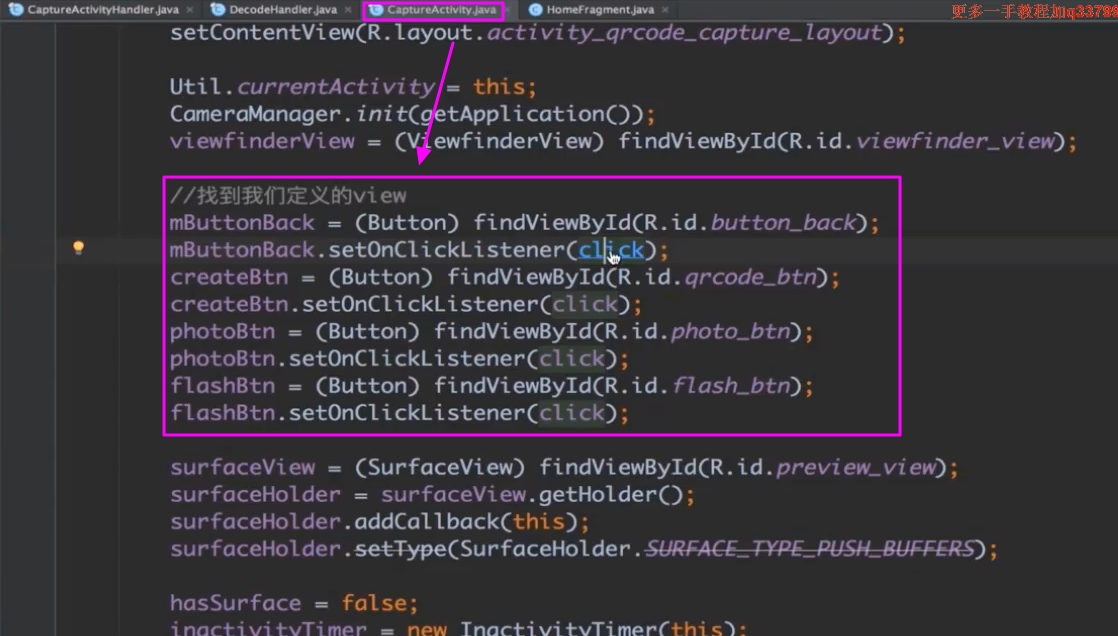
Task: Click flashBtn variable in findViewById assignment line
Action: pos(222,385)
